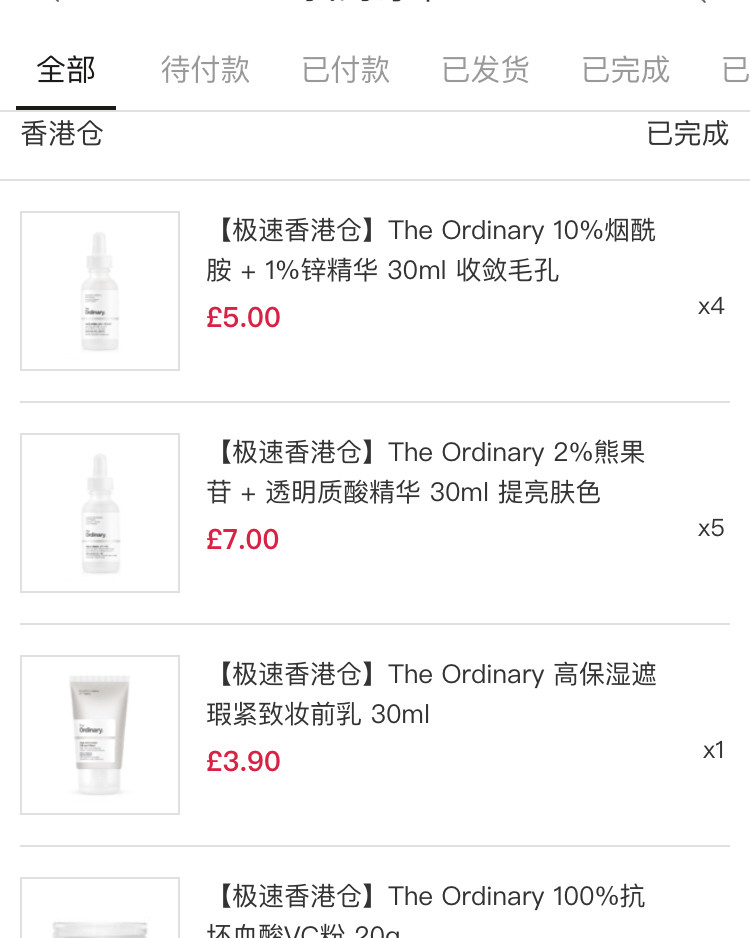Open the 100%抗坏血酸VC粉 item title
This screenshot has width=750, height=938.
coord(426,909)
